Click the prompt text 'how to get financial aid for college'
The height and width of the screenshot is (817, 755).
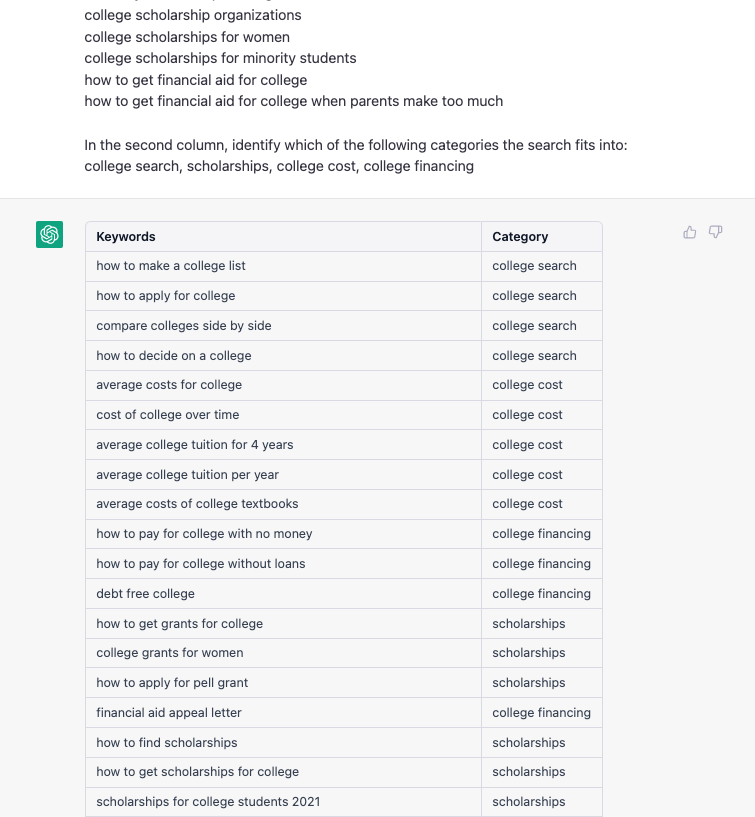196,80
